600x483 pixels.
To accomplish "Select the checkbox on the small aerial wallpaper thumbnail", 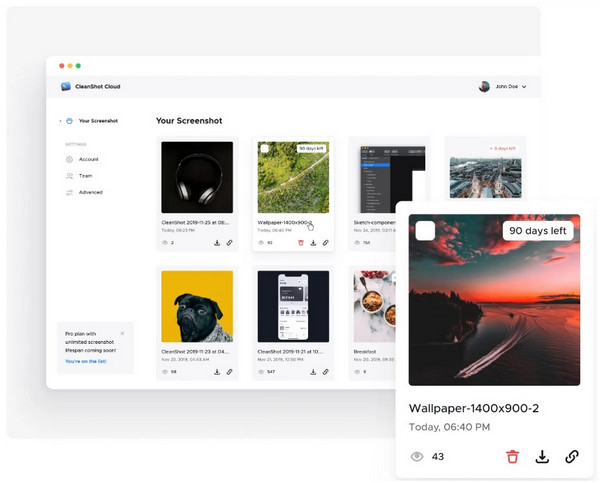I will coord(264,149).
